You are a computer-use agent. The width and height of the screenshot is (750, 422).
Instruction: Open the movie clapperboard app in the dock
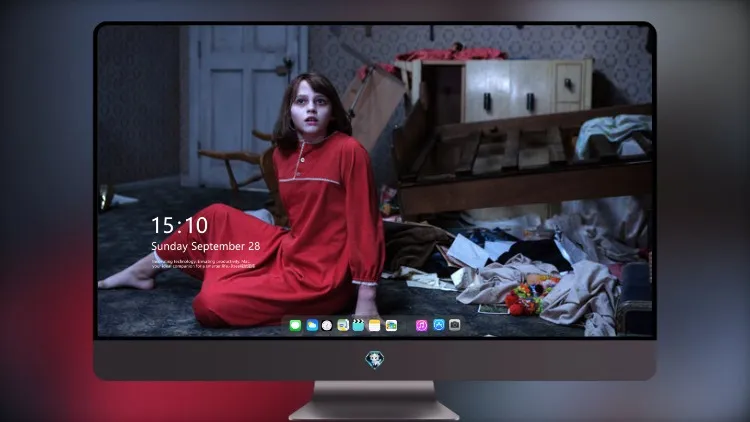click(x=358, y=326)
